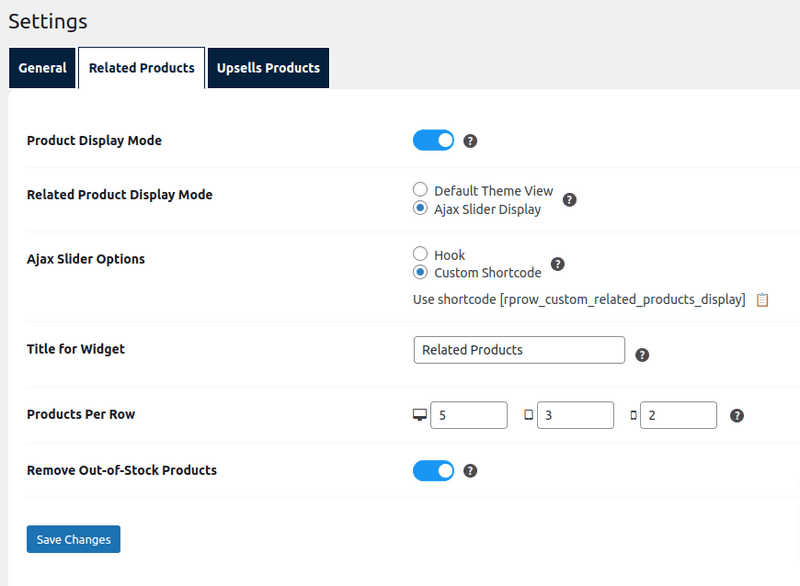Choose the Hook radio option
This screenshot has width=800, height=586.
pos(421,255)
